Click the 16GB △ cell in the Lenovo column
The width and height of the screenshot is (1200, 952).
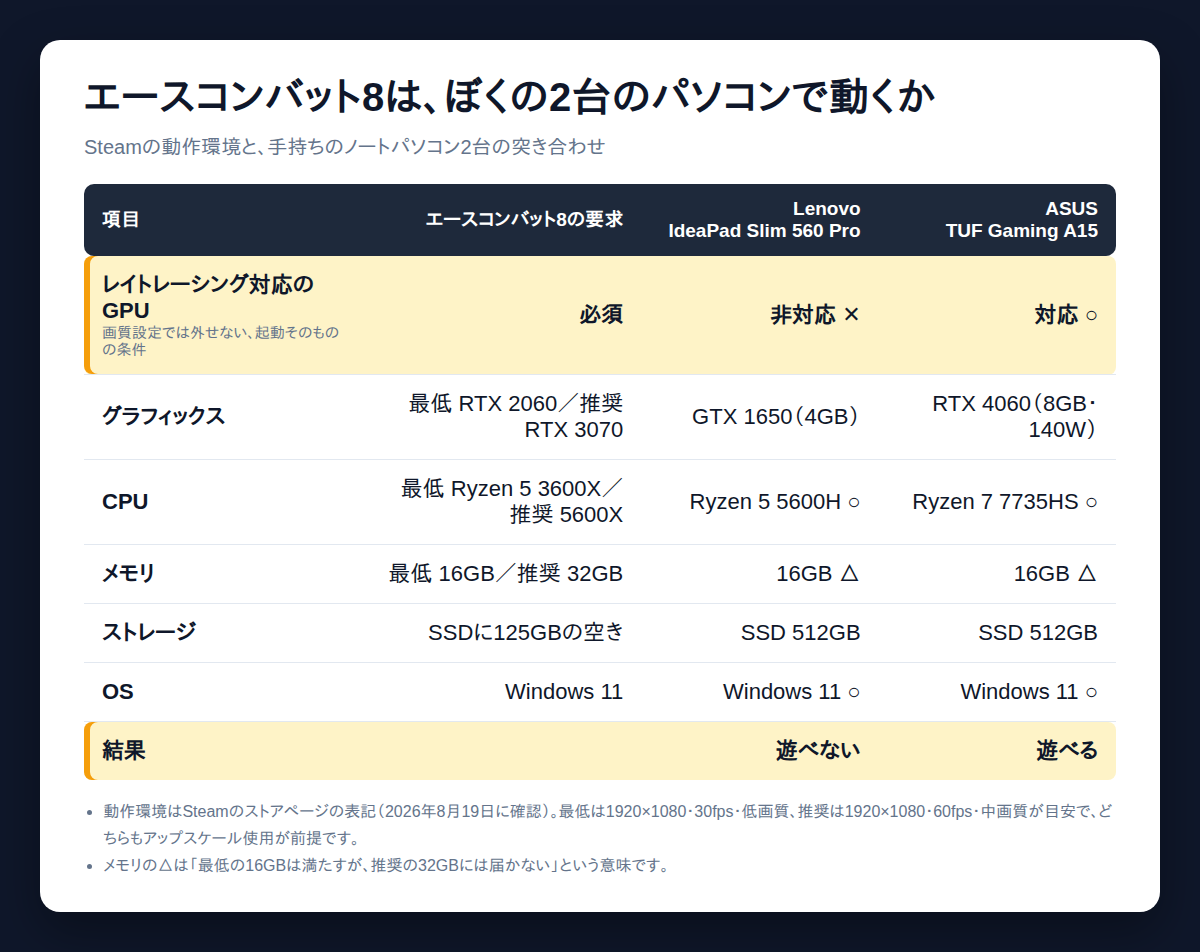click(x=818, y=574)
